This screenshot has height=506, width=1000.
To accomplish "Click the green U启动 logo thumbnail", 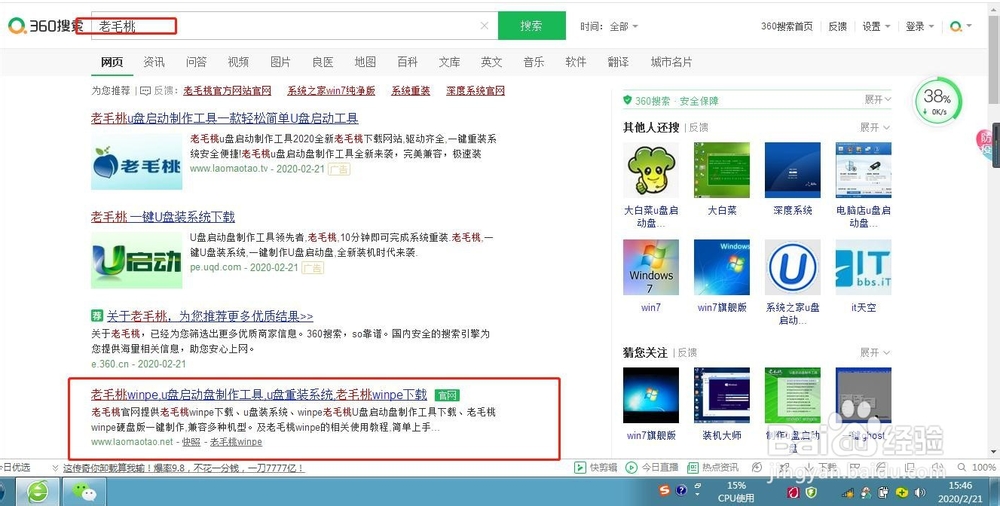I will click(136, 260).
